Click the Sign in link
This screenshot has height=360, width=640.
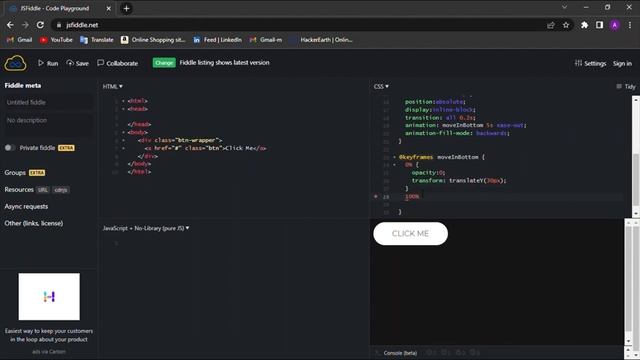tap(622, 63)
